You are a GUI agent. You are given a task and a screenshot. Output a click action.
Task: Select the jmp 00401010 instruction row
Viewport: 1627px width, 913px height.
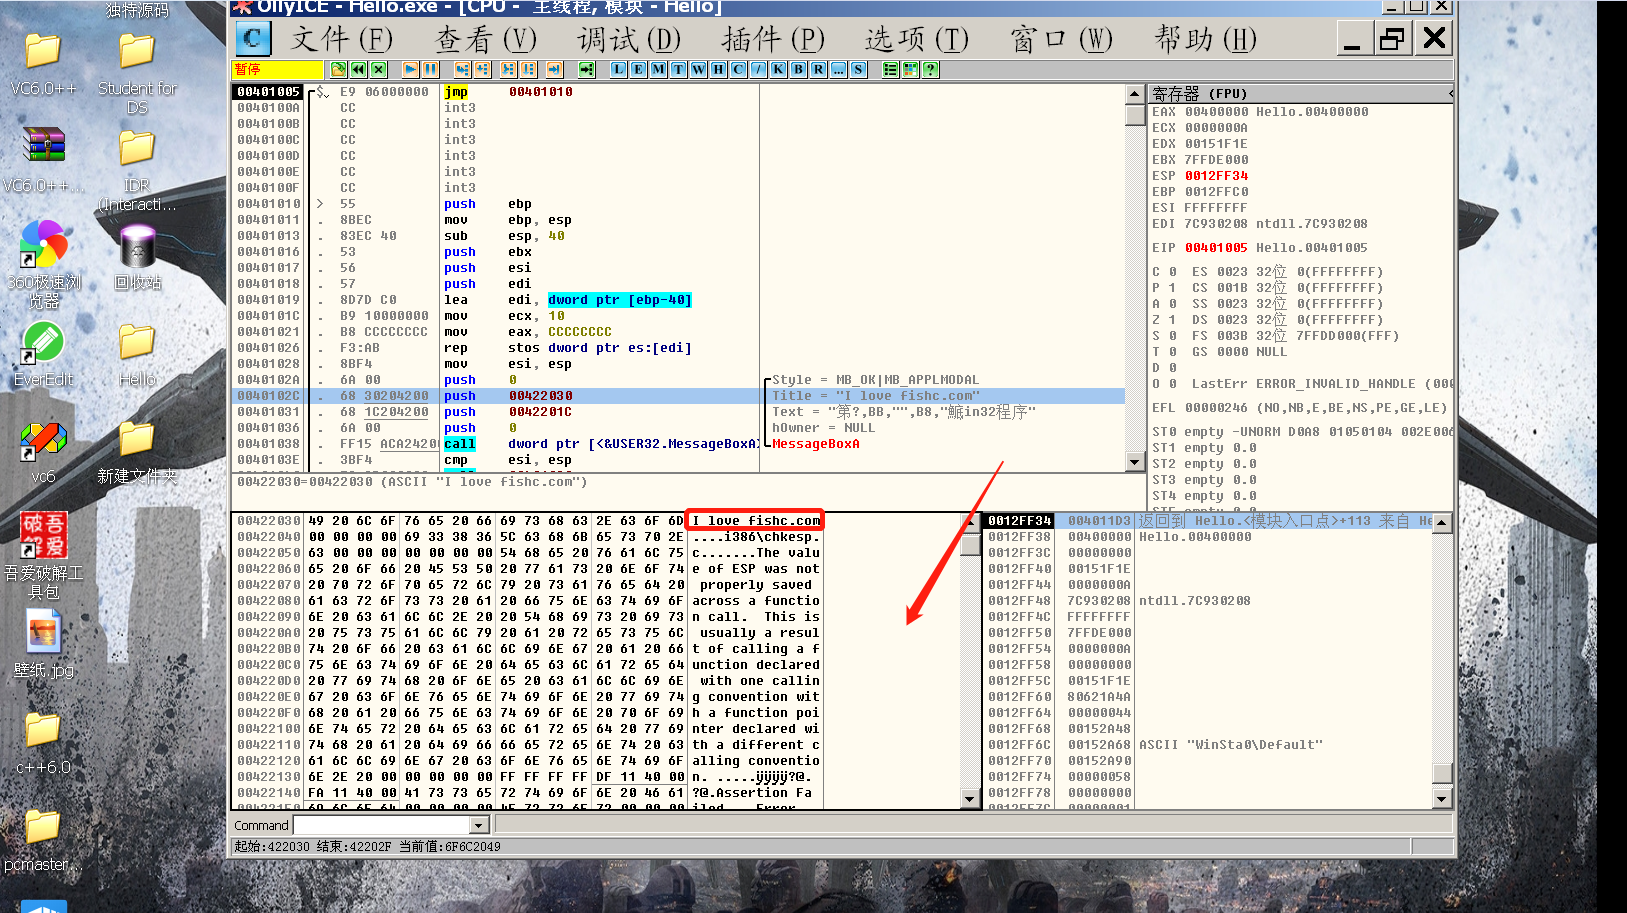pyautogui.click(x=678, y=92)
